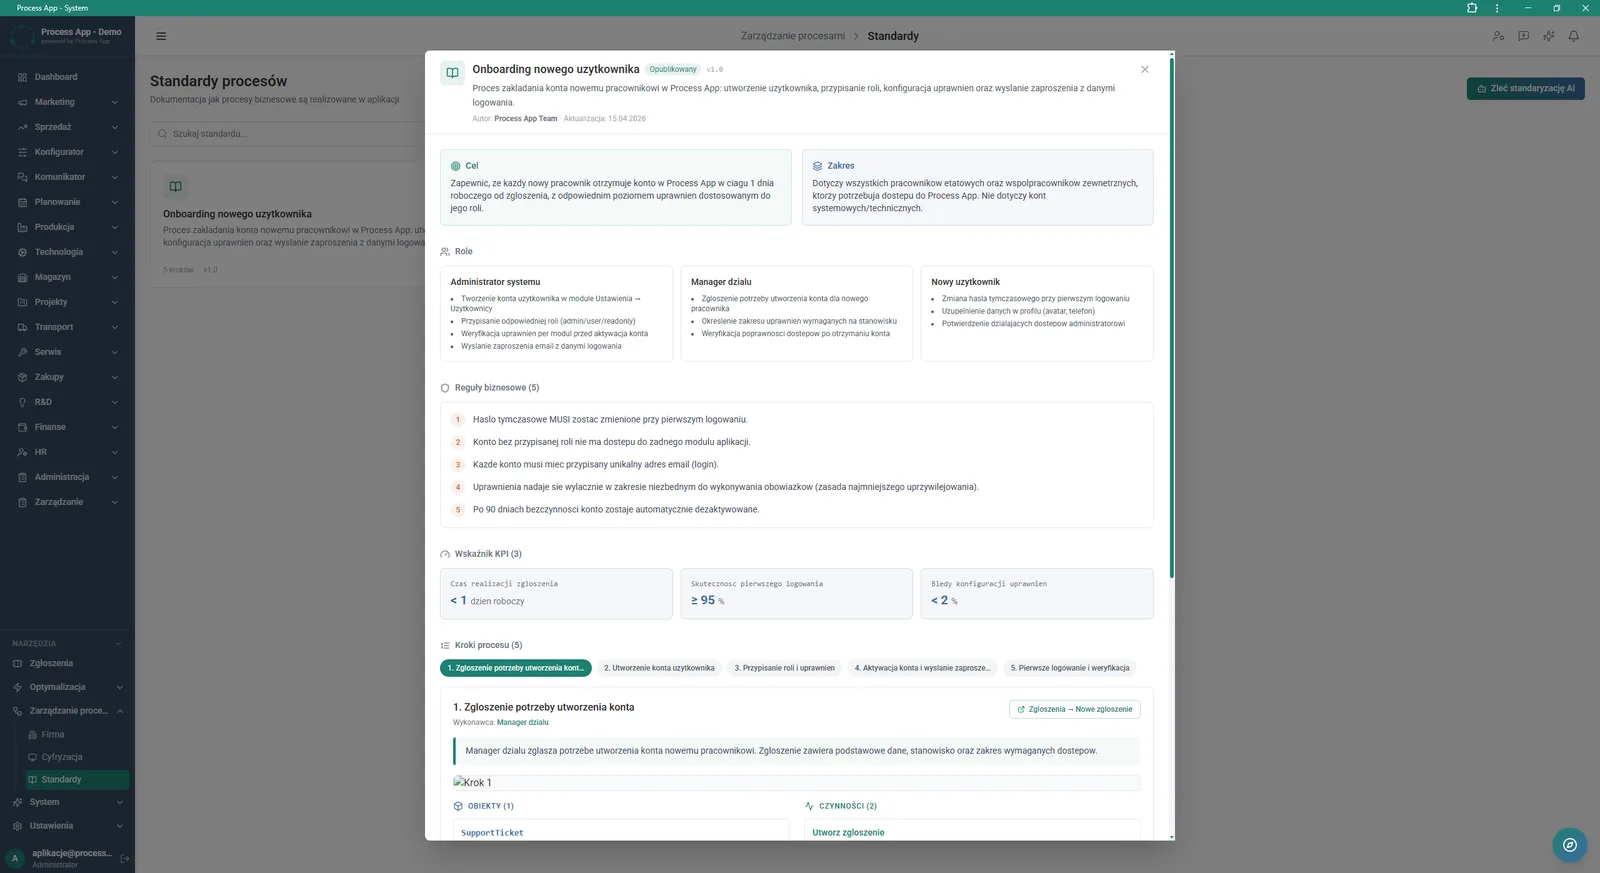Expand the Zarządzanie menu chevron
The image size is (1600, 873).
pos(115,502)
